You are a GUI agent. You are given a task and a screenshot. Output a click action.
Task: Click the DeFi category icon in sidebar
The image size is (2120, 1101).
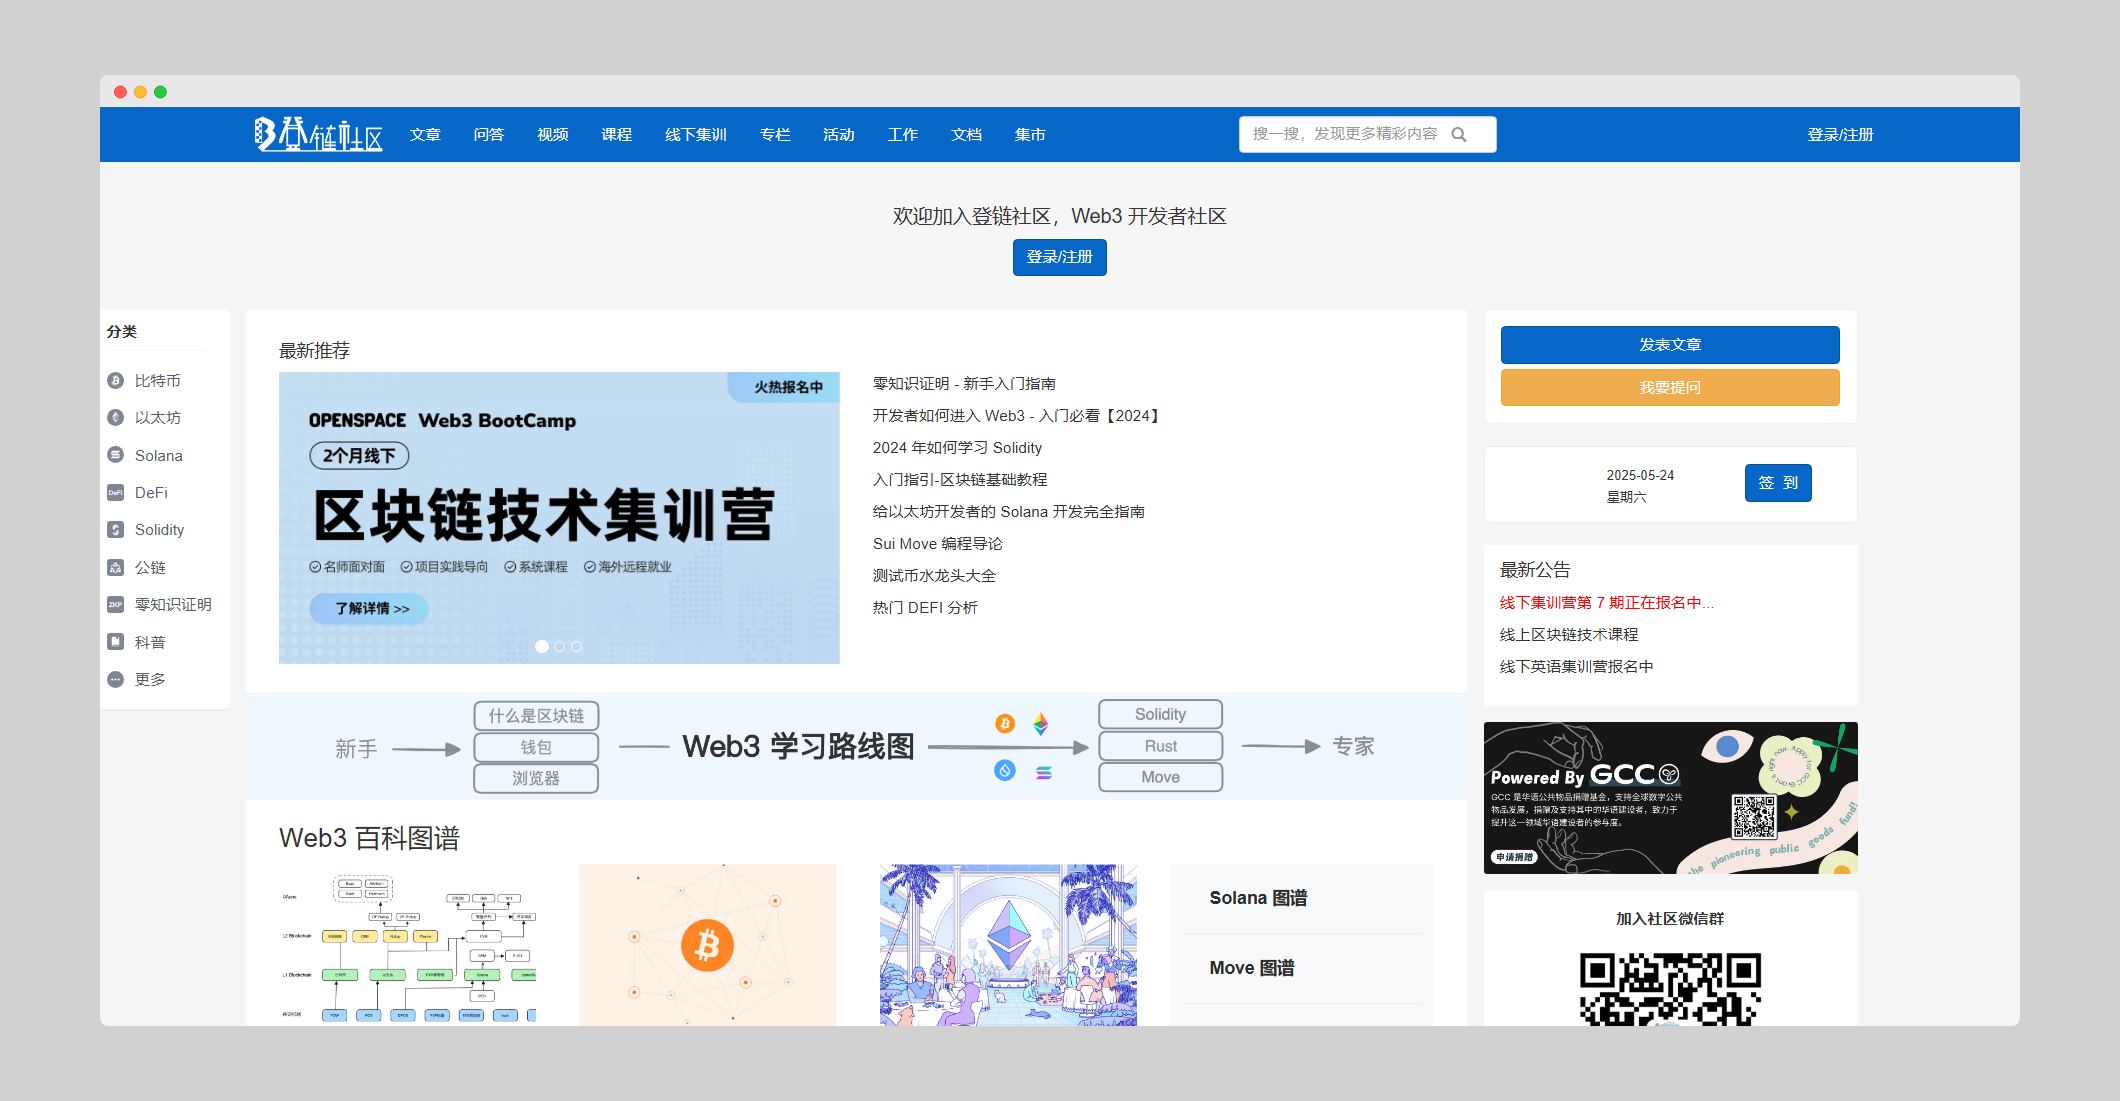point(116,493)
